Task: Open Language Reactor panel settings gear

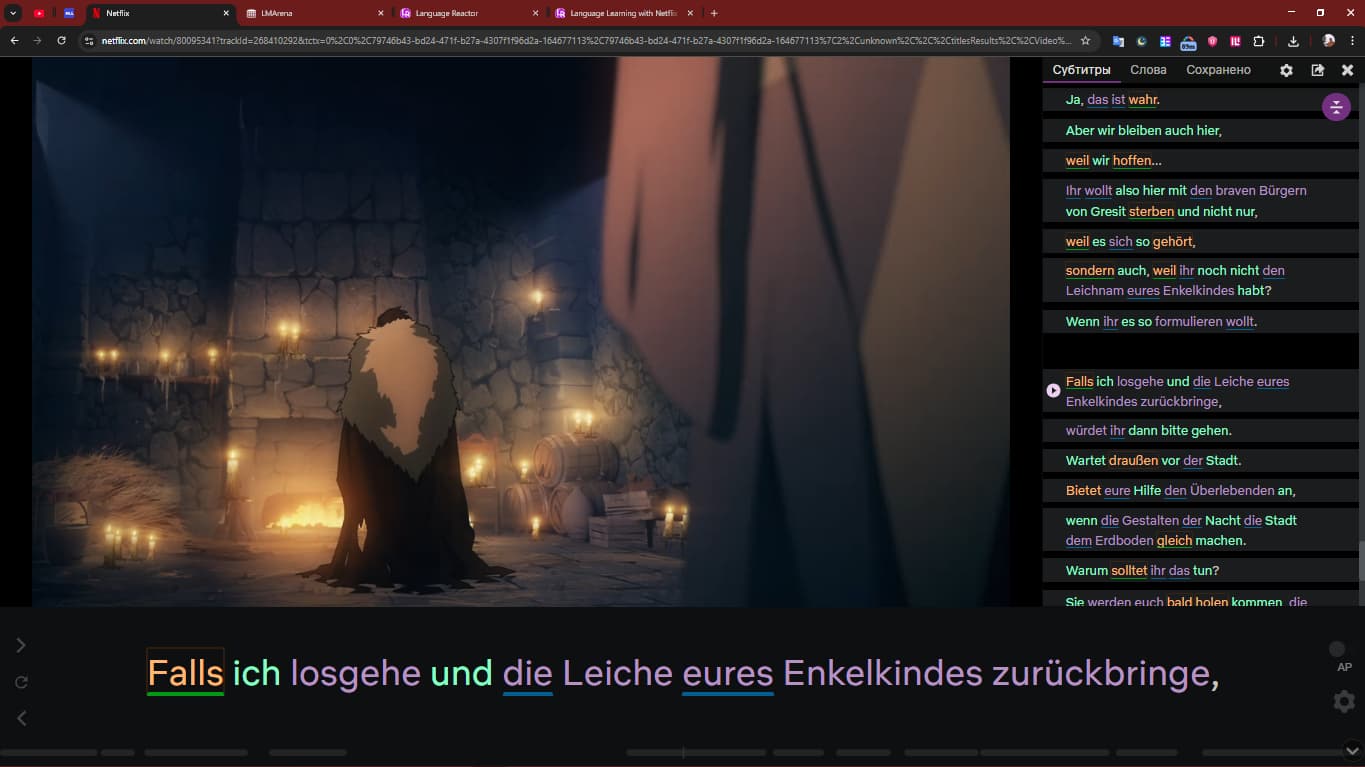Action: tap(1286, 70)
